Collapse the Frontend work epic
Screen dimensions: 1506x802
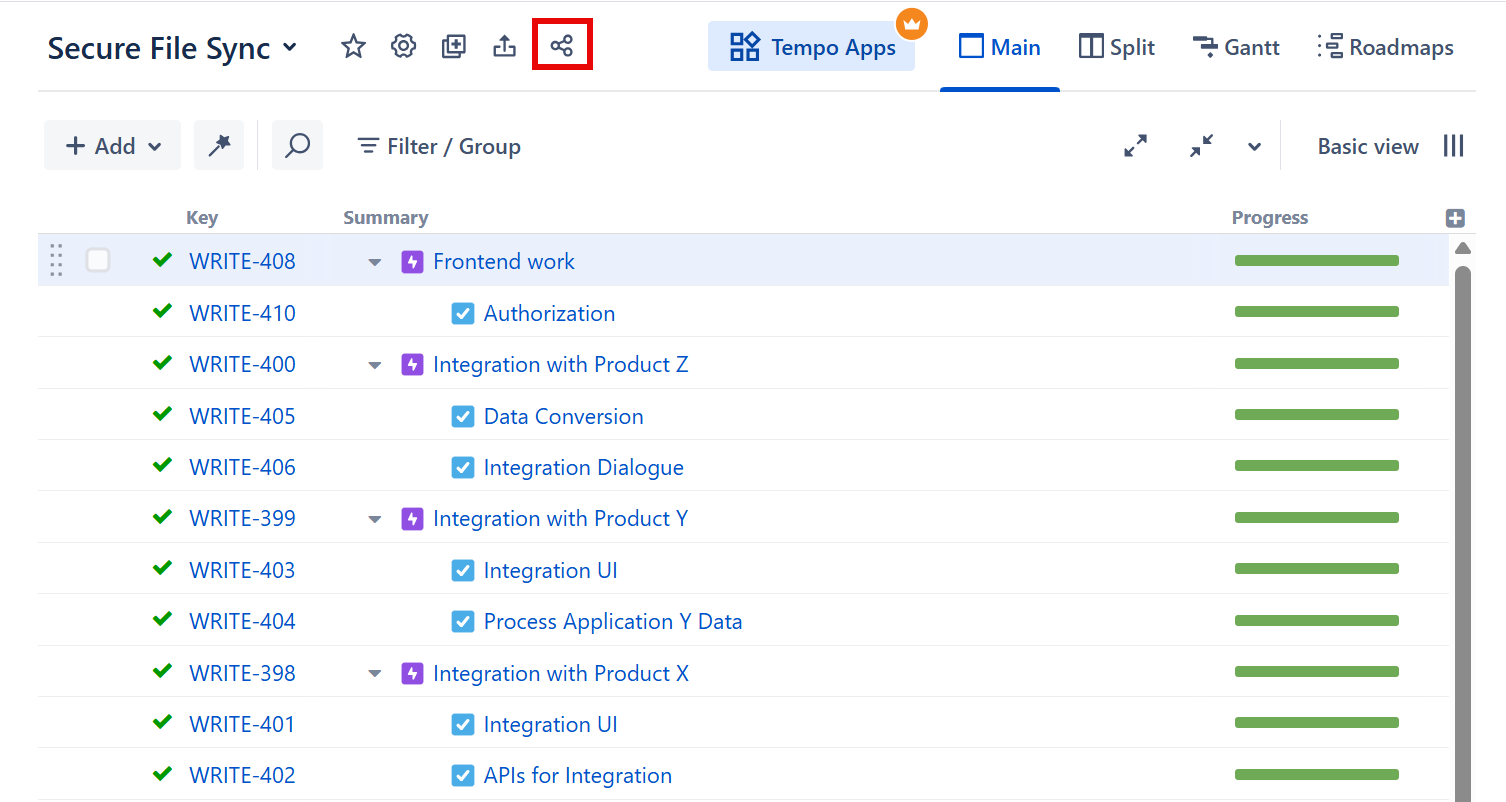pos(375,262)
